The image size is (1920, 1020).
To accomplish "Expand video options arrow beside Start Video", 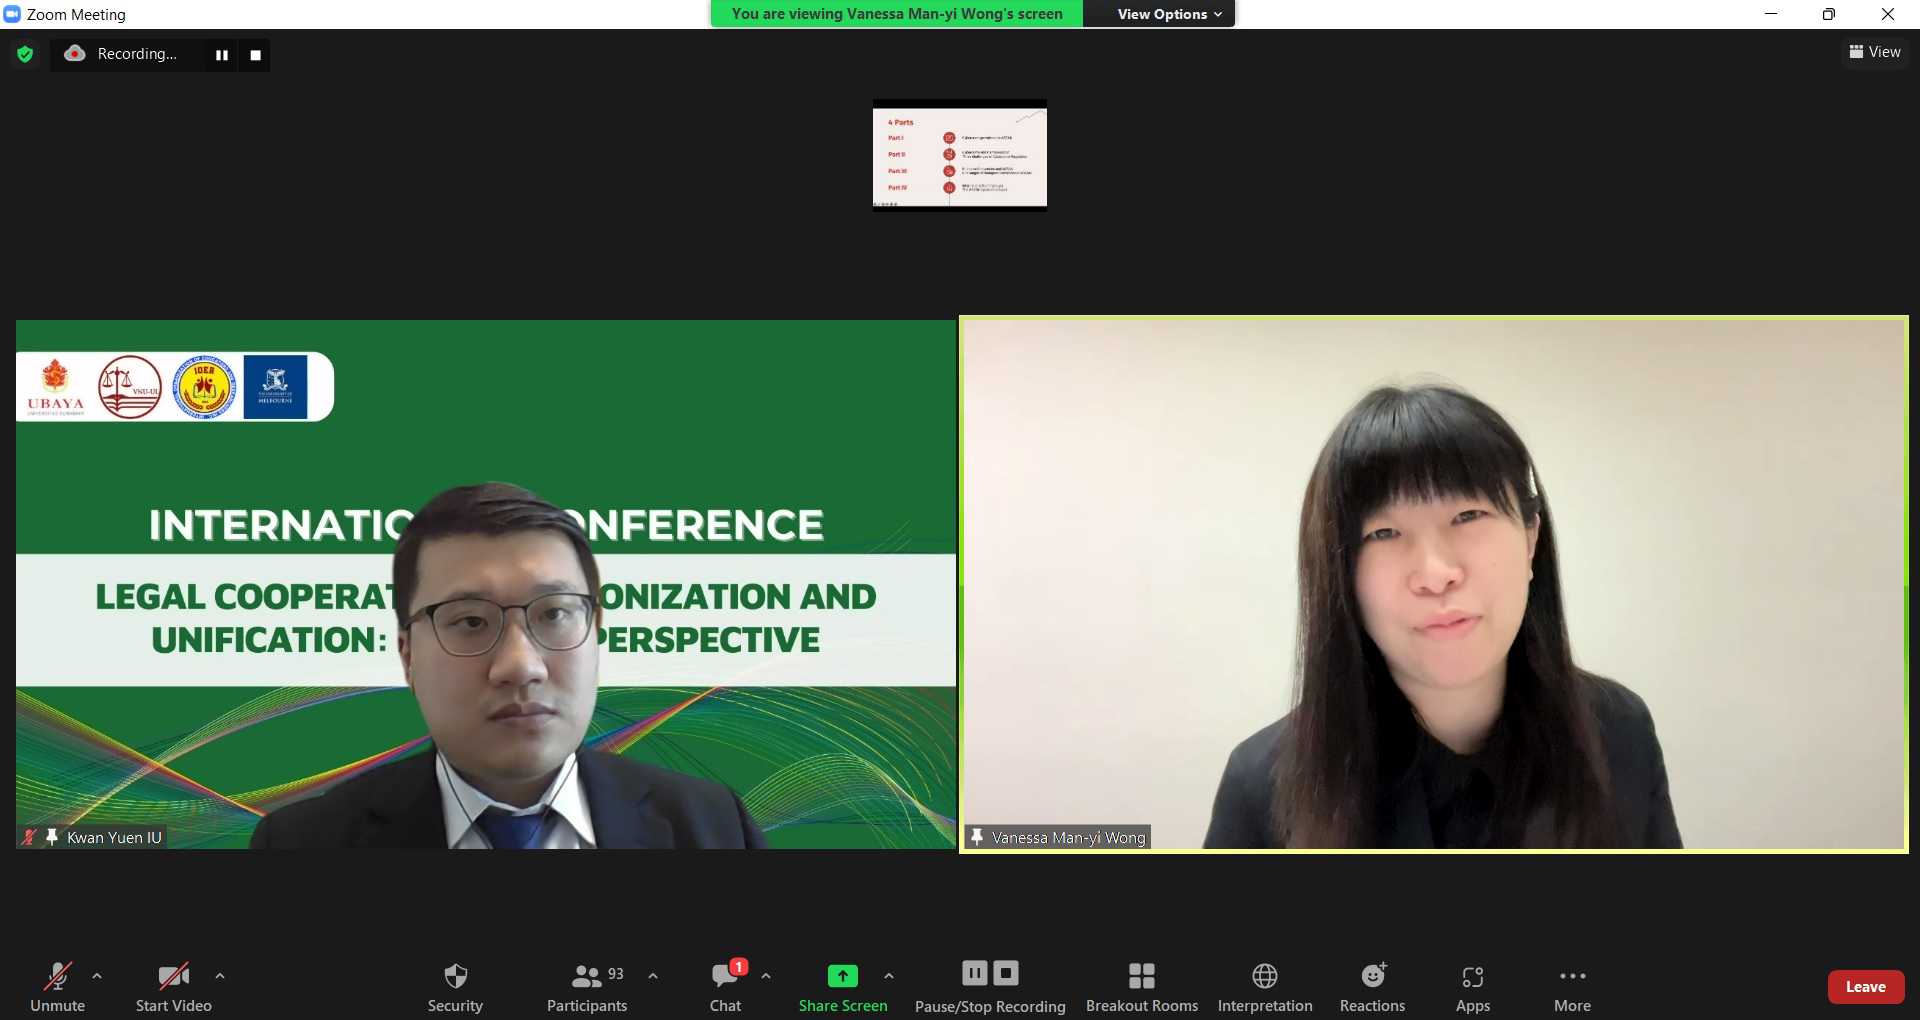I will click(x=220, y=975).
